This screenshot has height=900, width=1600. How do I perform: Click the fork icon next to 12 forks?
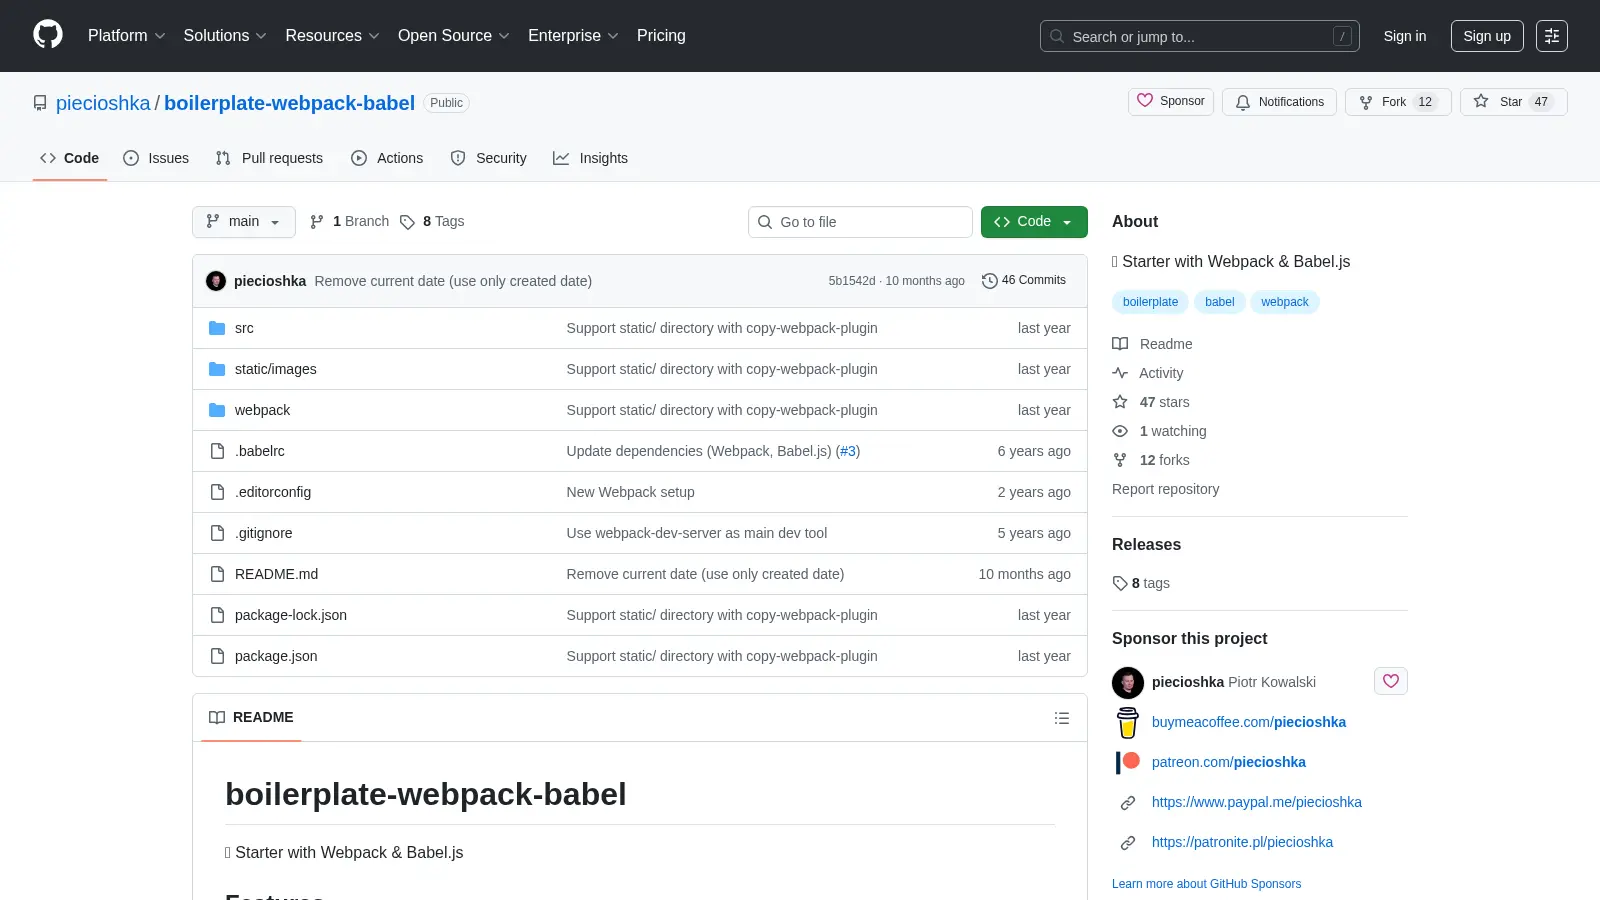1120,460
